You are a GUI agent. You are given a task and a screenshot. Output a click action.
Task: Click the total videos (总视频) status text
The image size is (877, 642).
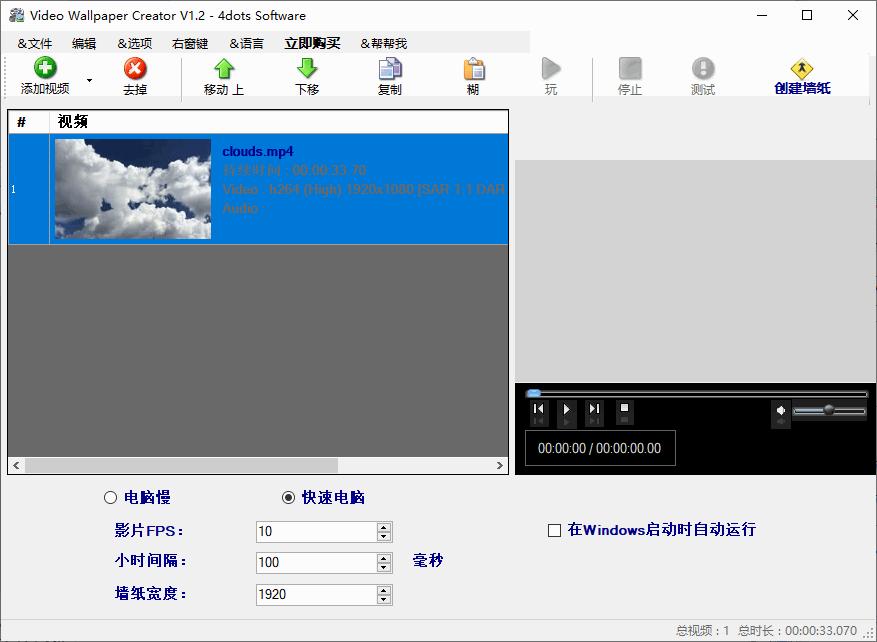click(x=702, y=631)
